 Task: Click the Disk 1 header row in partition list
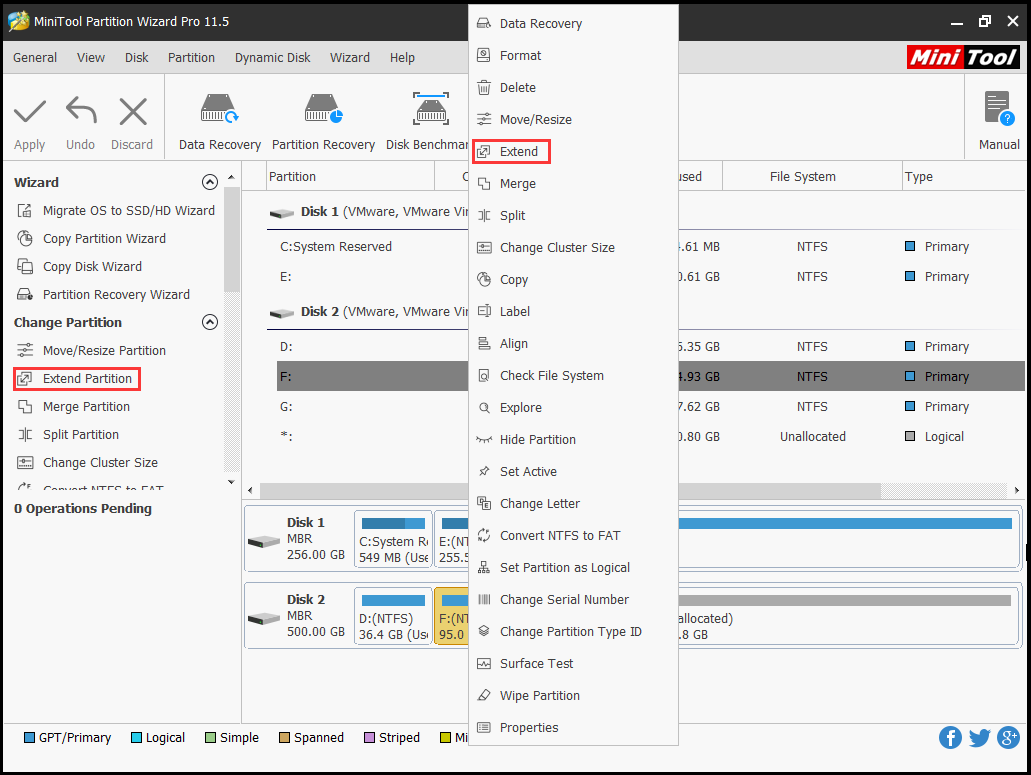click(368, 212)
